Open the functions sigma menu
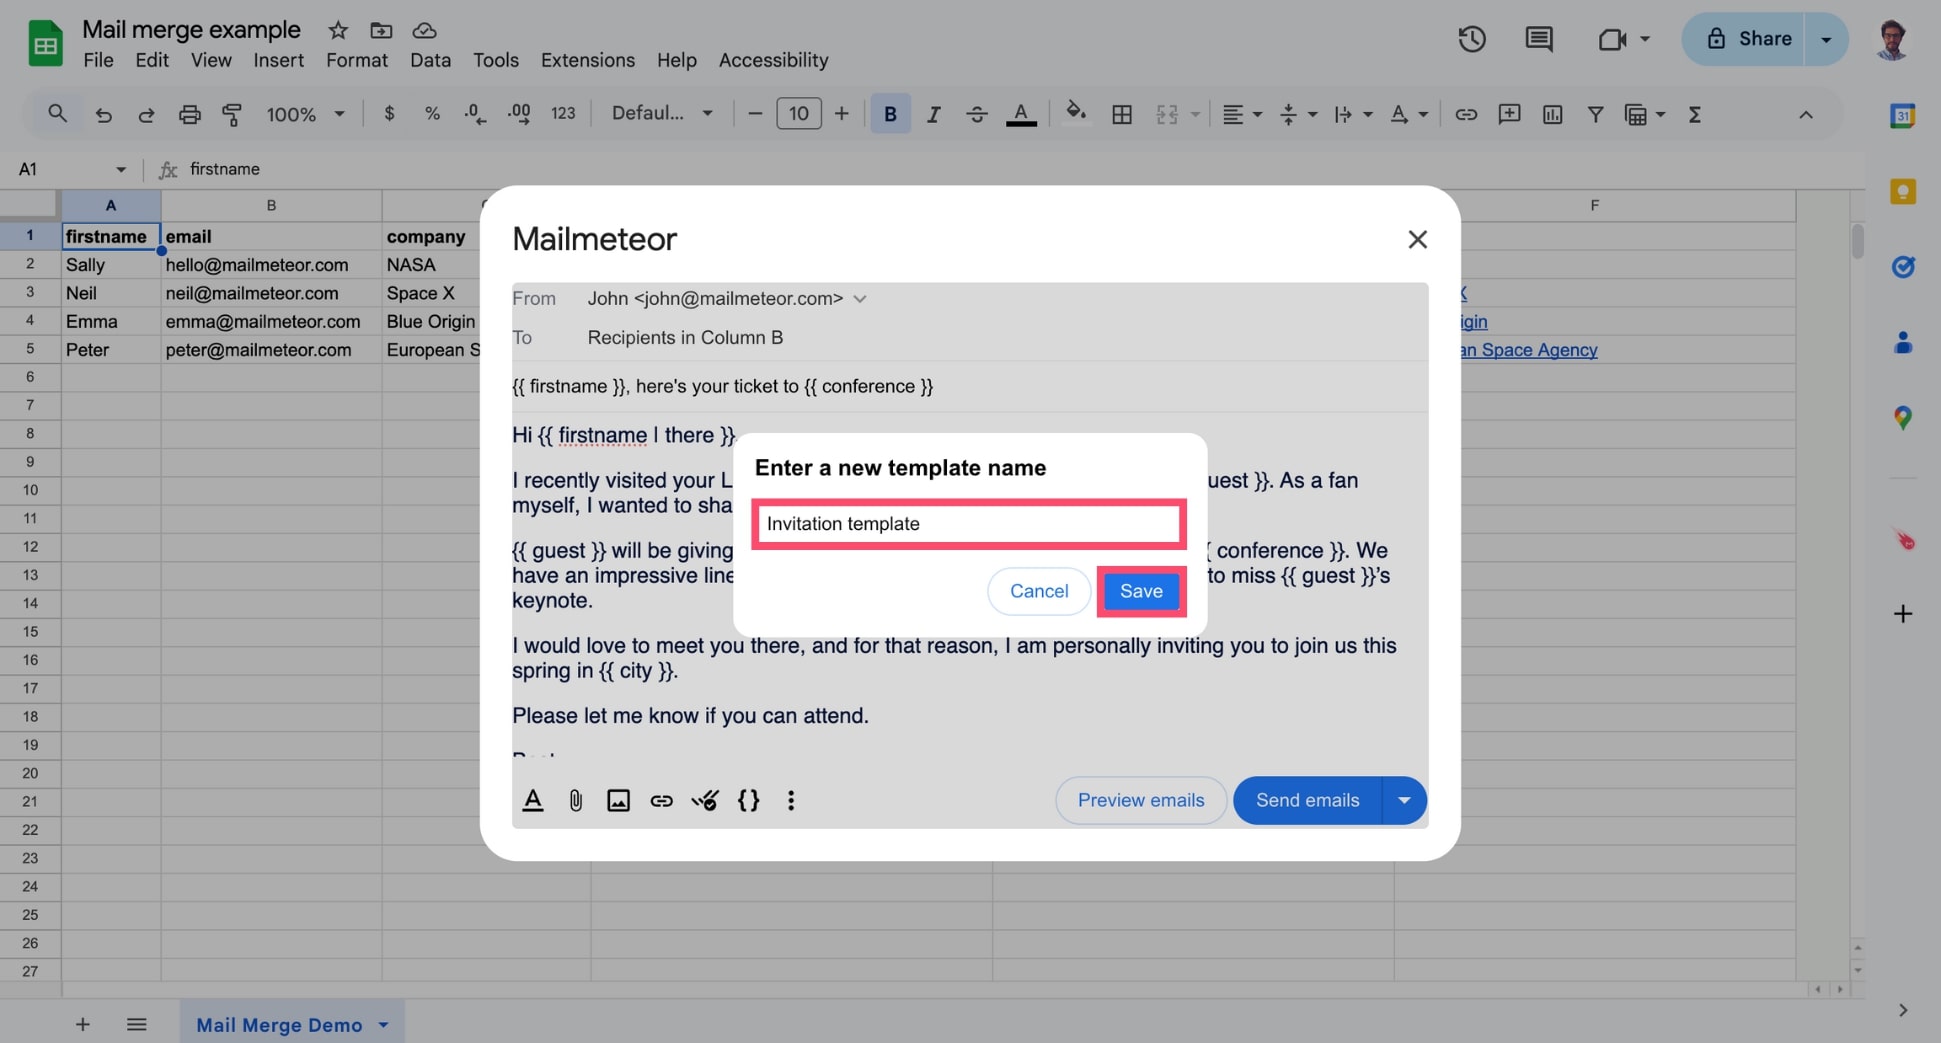1941x1043 pixels. tap(1694, 114)
